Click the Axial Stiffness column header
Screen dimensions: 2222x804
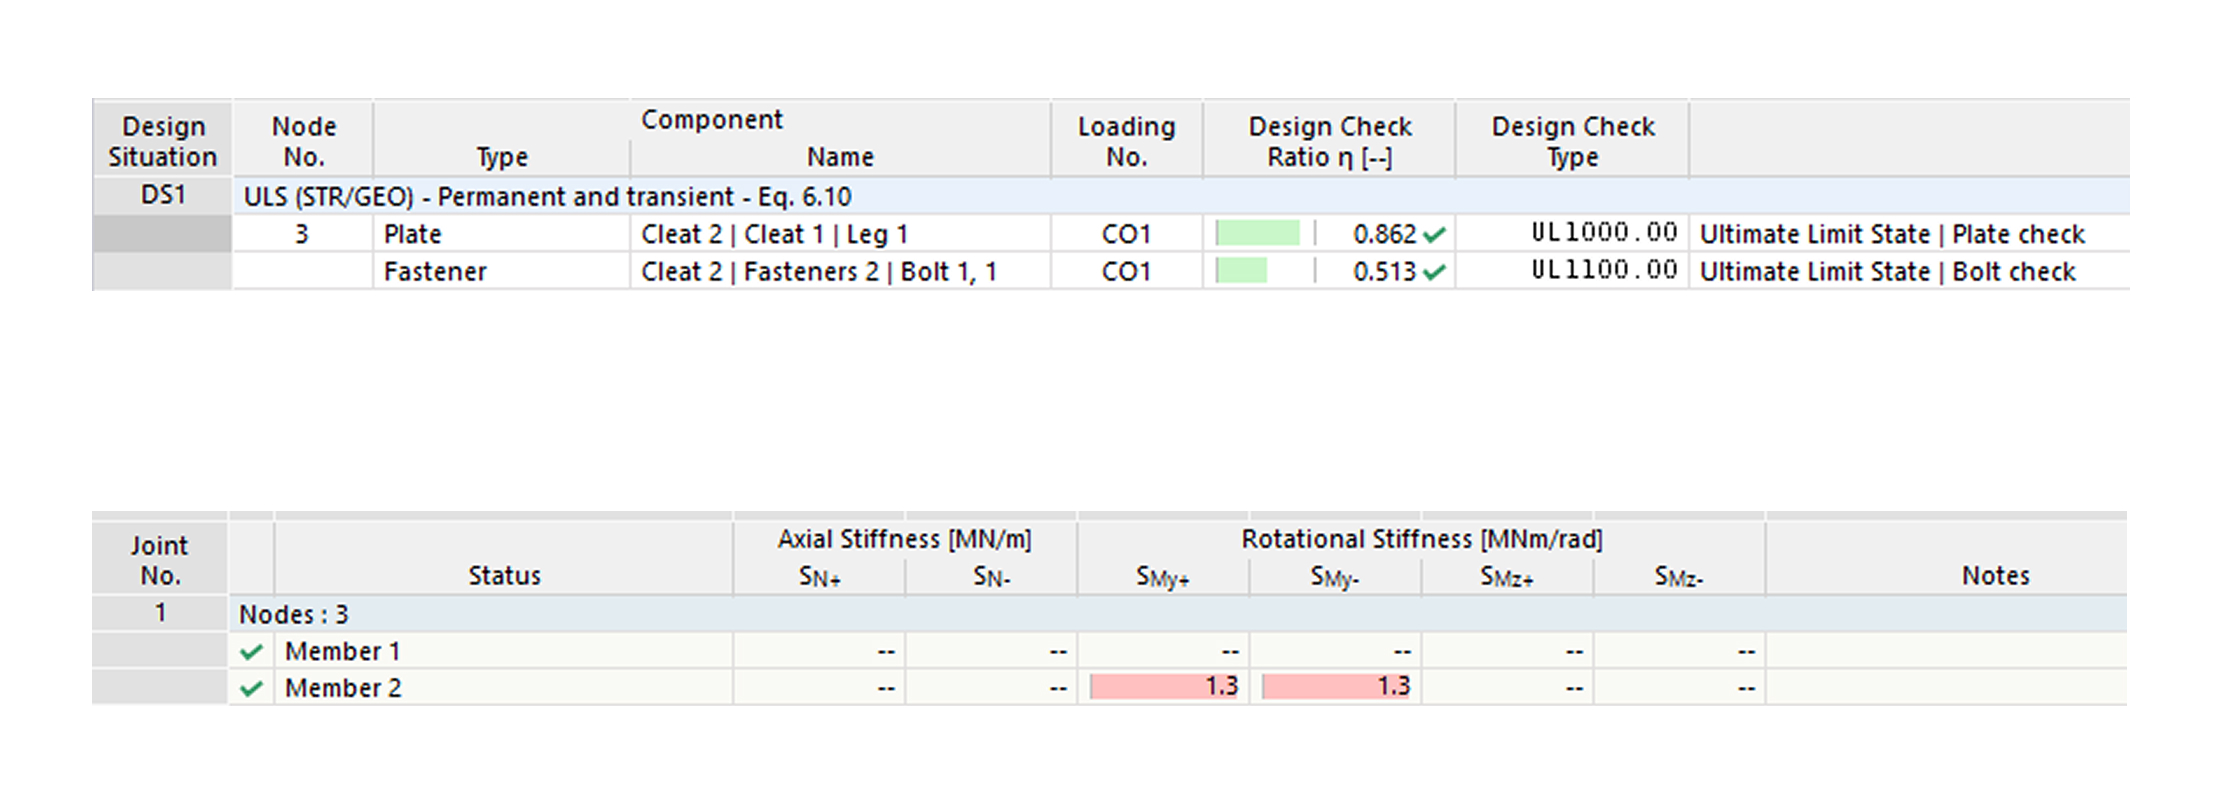(904, 540)
